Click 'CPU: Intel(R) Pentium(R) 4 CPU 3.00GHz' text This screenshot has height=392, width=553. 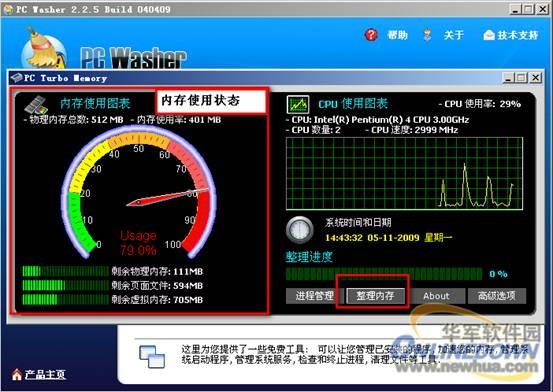click(x=377, y=120)
